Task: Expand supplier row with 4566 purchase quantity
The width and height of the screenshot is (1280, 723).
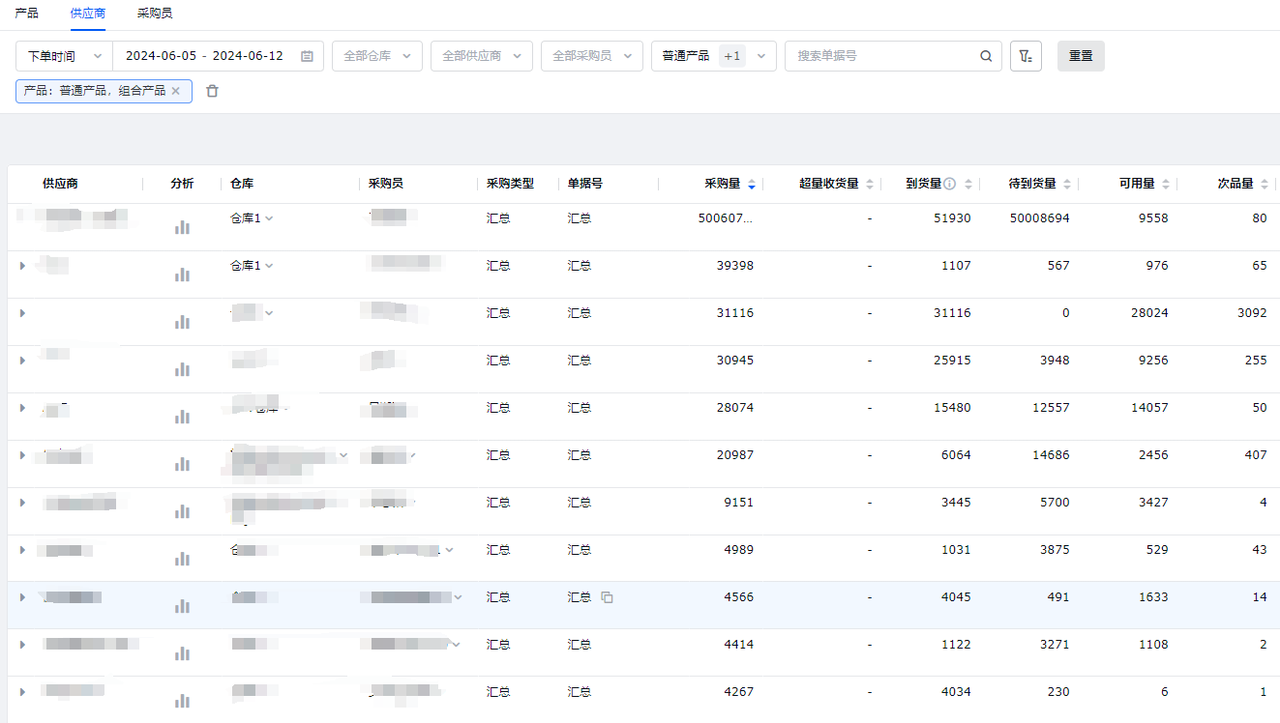Action: (22, 597)
